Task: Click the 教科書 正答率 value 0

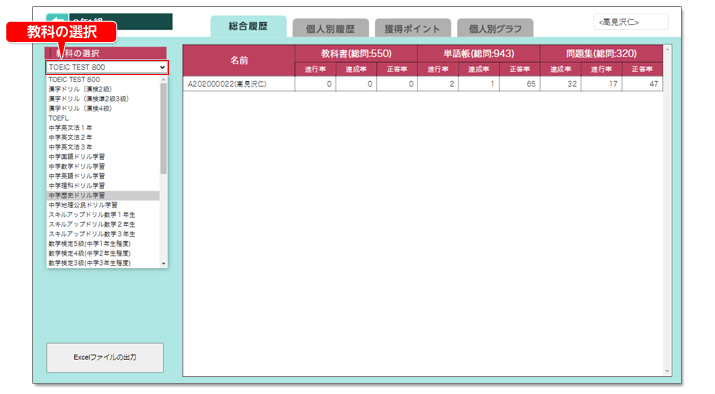Action: [397, 84]
